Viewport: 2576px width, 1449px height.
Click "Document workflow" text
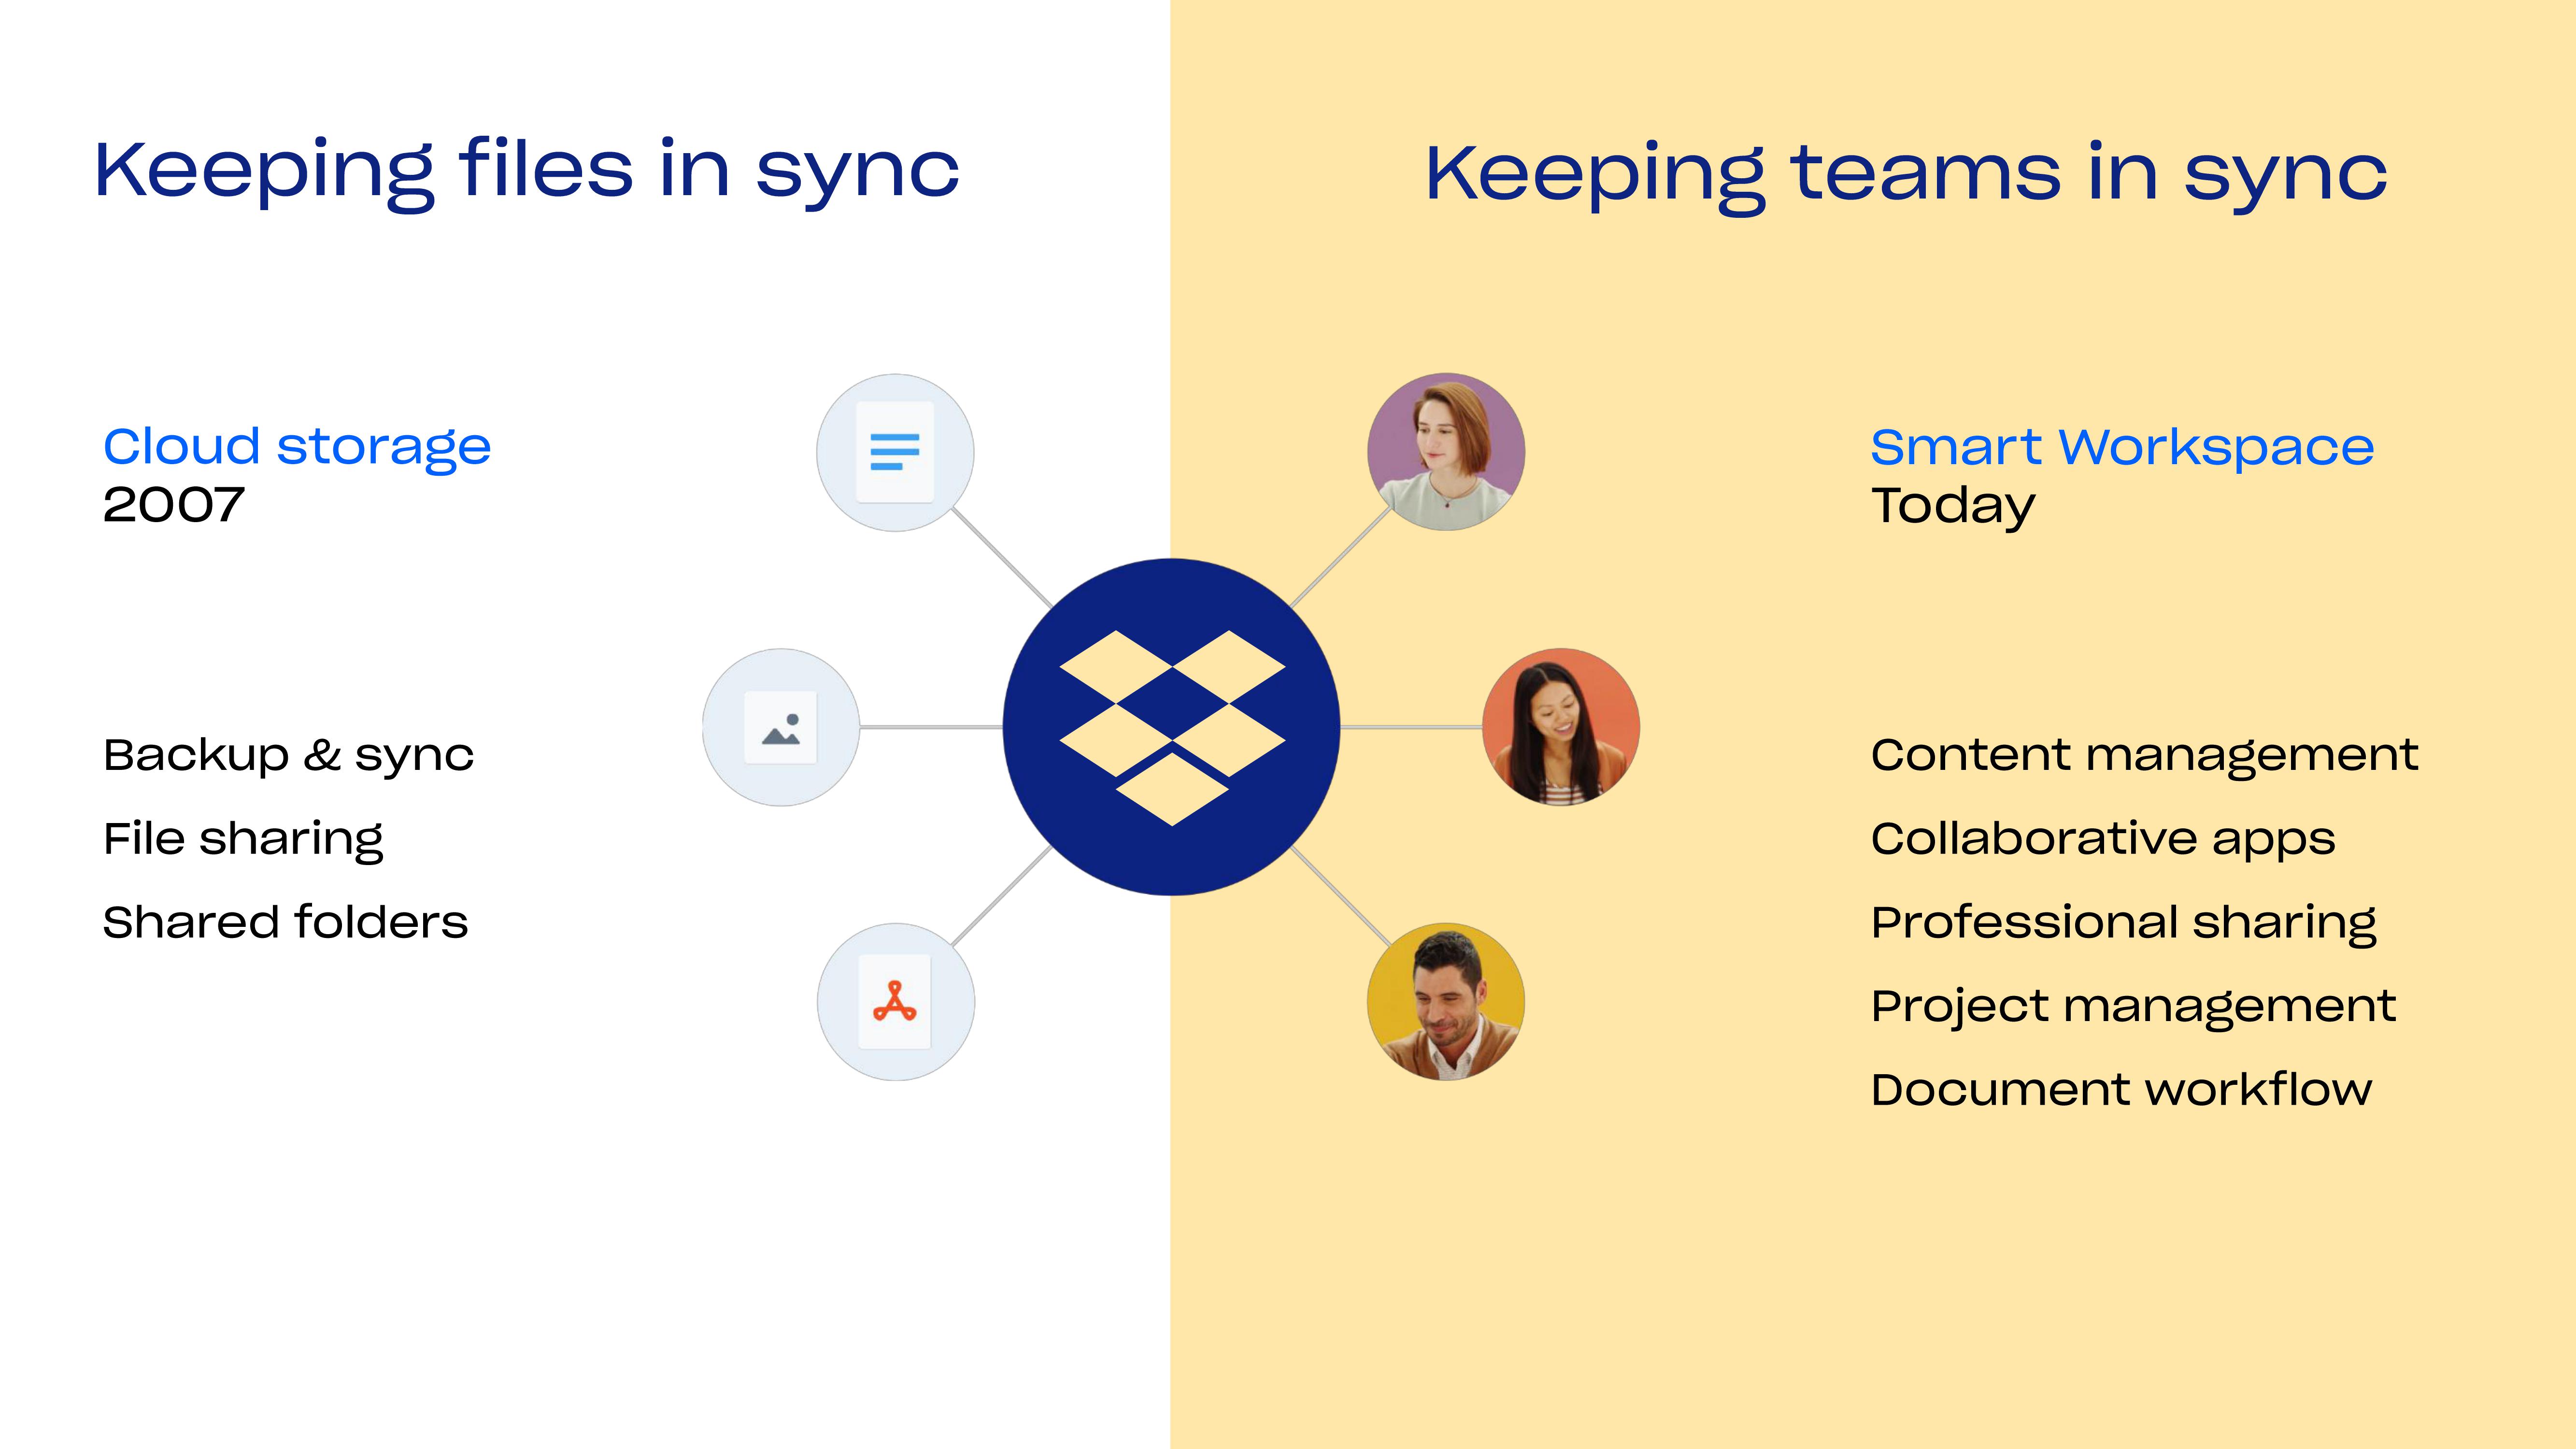click(x=2121, y=1090)
